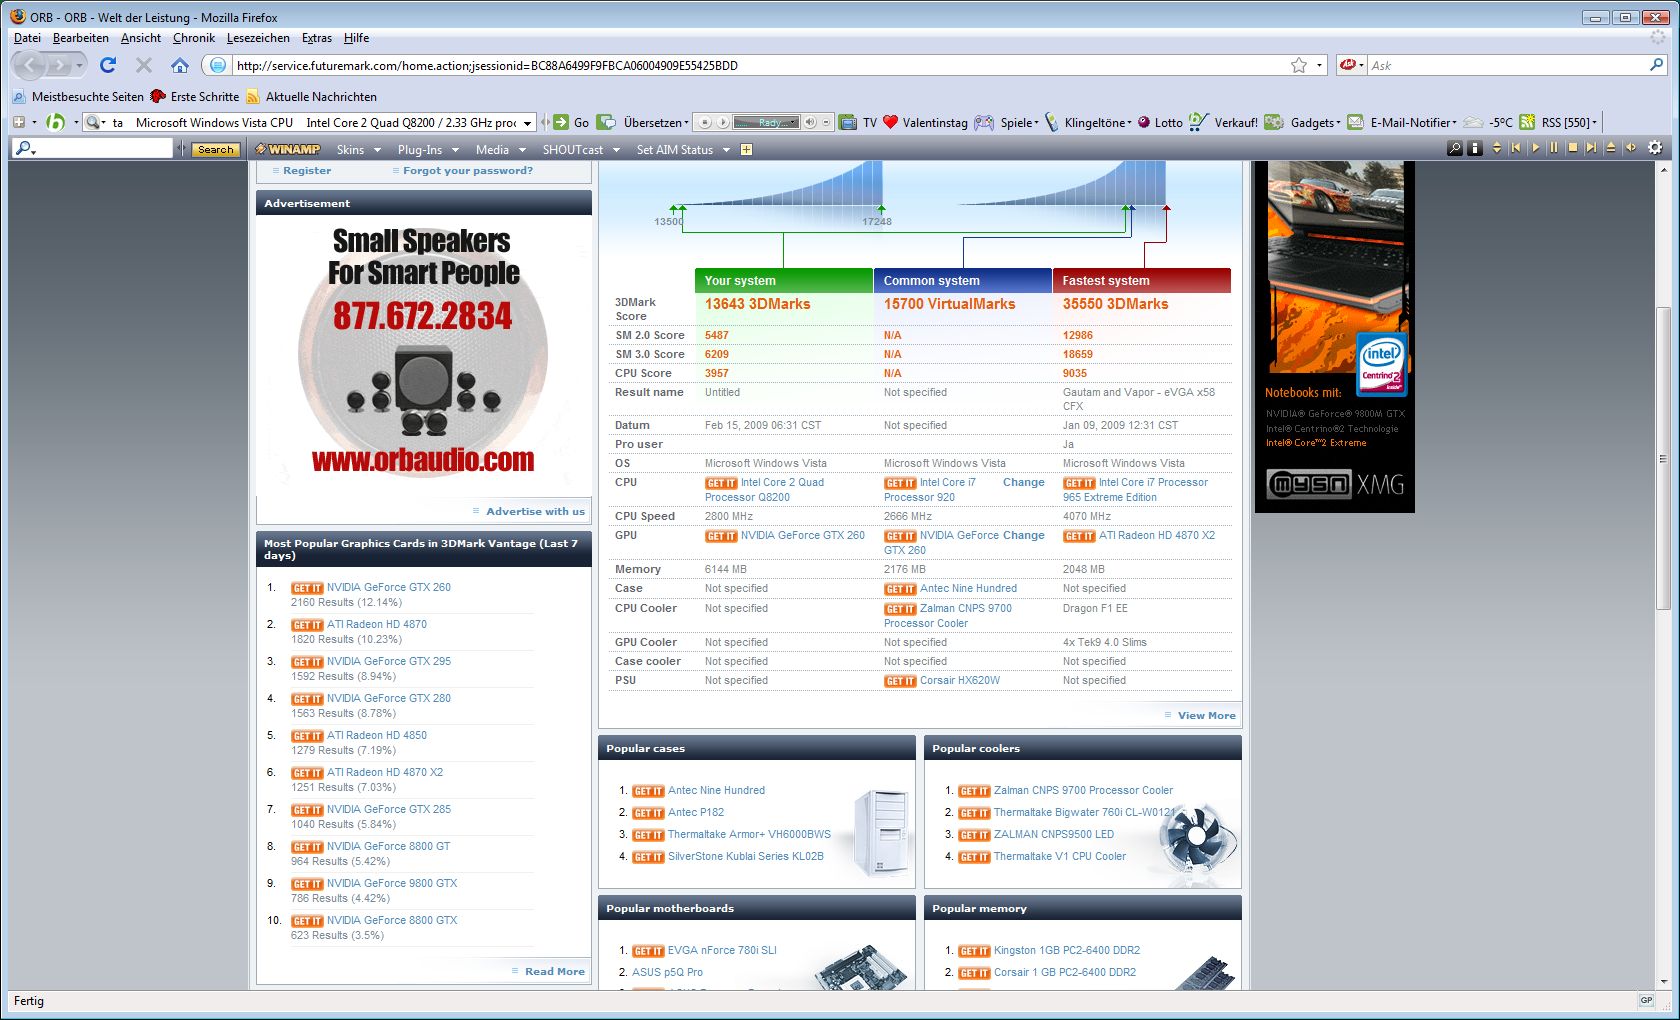The height and width of the screenshot is (1020, 1680).
Task: Click the Ask search magnifier icon
Action: pos(1656,65)
